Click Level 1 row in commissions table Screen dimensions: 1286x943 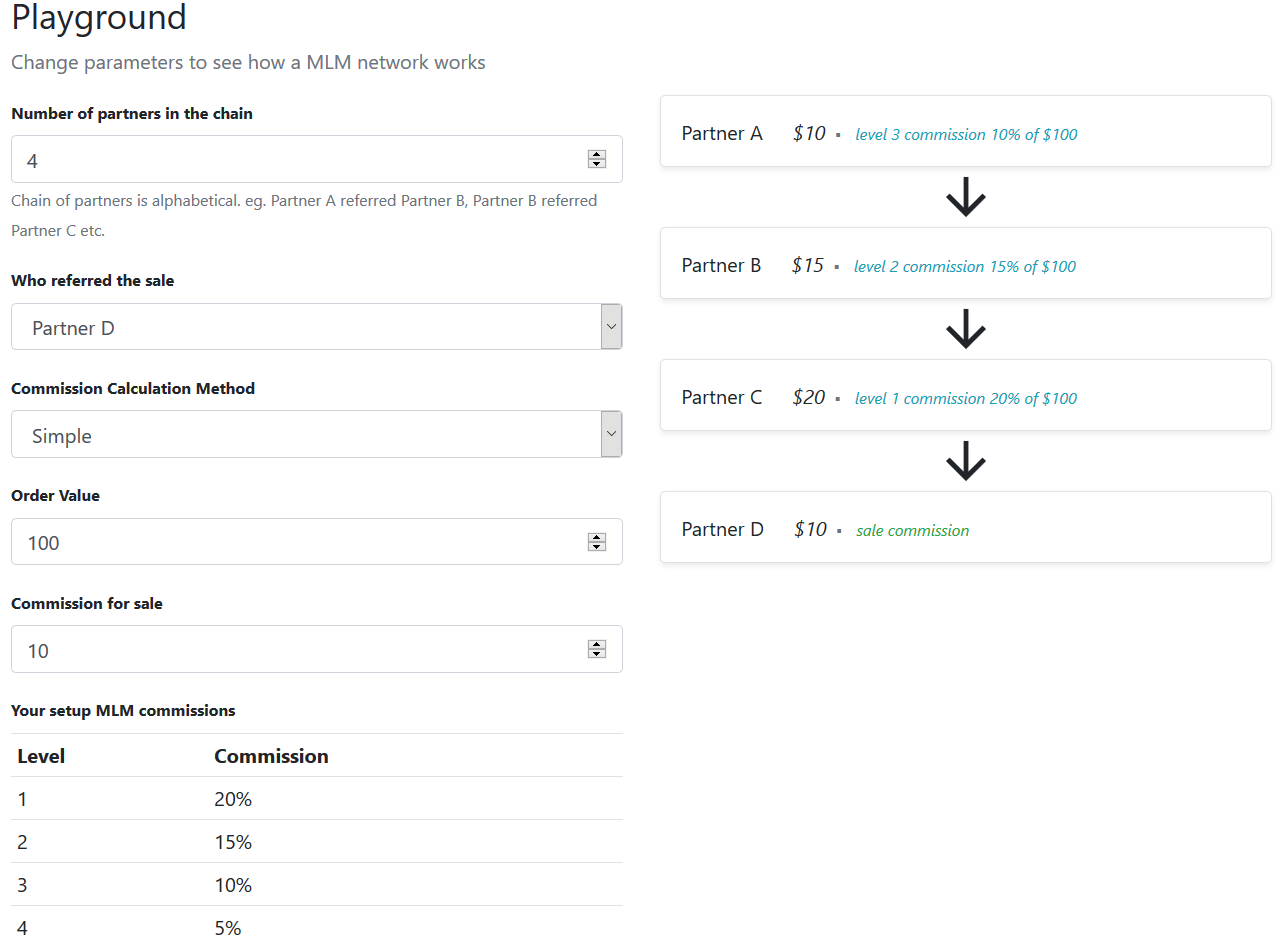click(316, 799)
